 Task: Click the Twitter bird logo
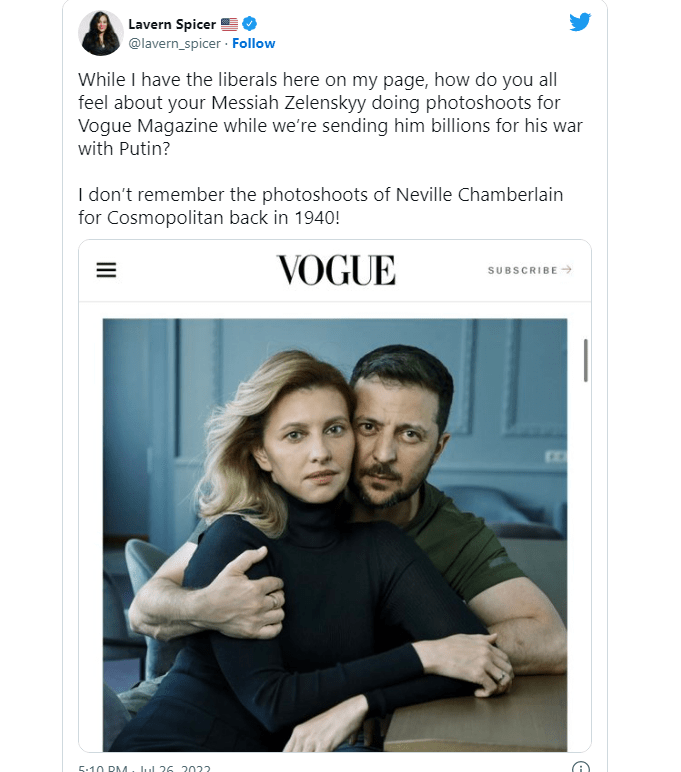pos(580,22)
